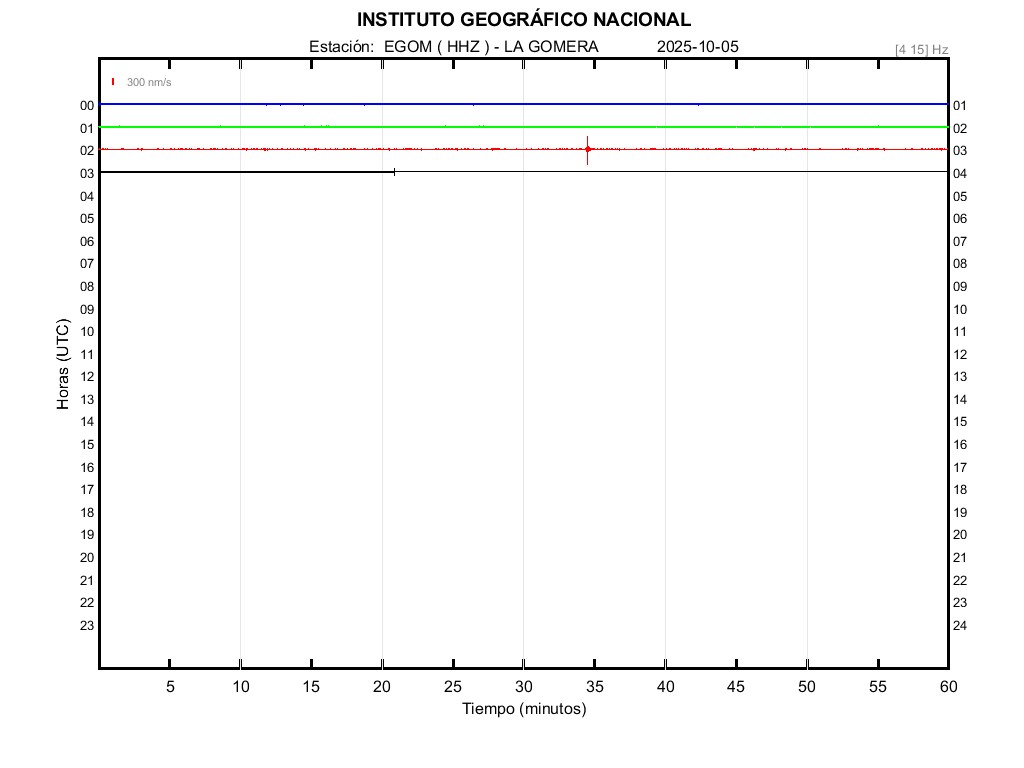Click the end tick of the black trace
This screenshot has width=1024, height=768.
(394, 172)
